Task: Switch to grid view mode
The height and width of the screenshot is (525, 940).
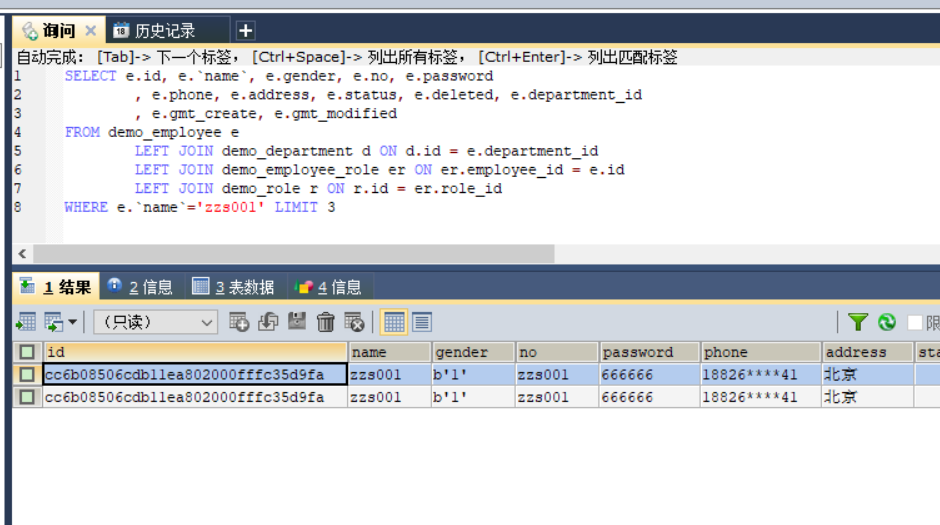Action: [394, 322]
